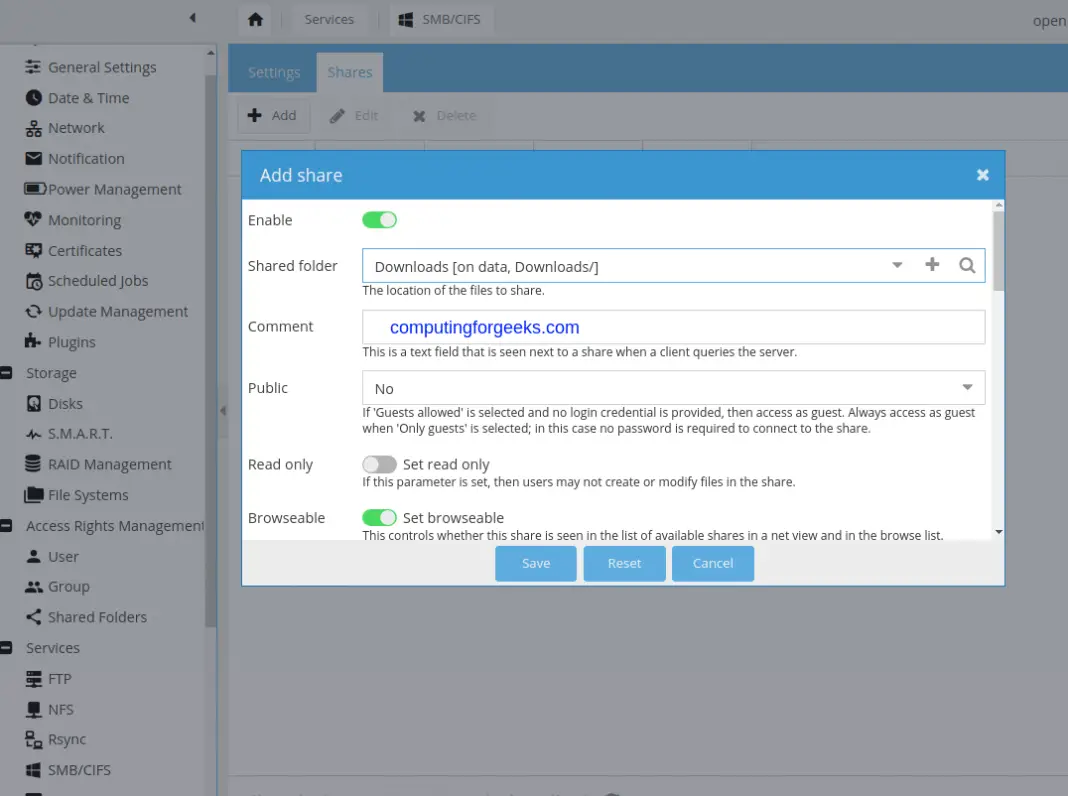Collapse the Storage section in sidebar
The image size is (1068, 796).
pyautogui.click(x=6, y=373)
